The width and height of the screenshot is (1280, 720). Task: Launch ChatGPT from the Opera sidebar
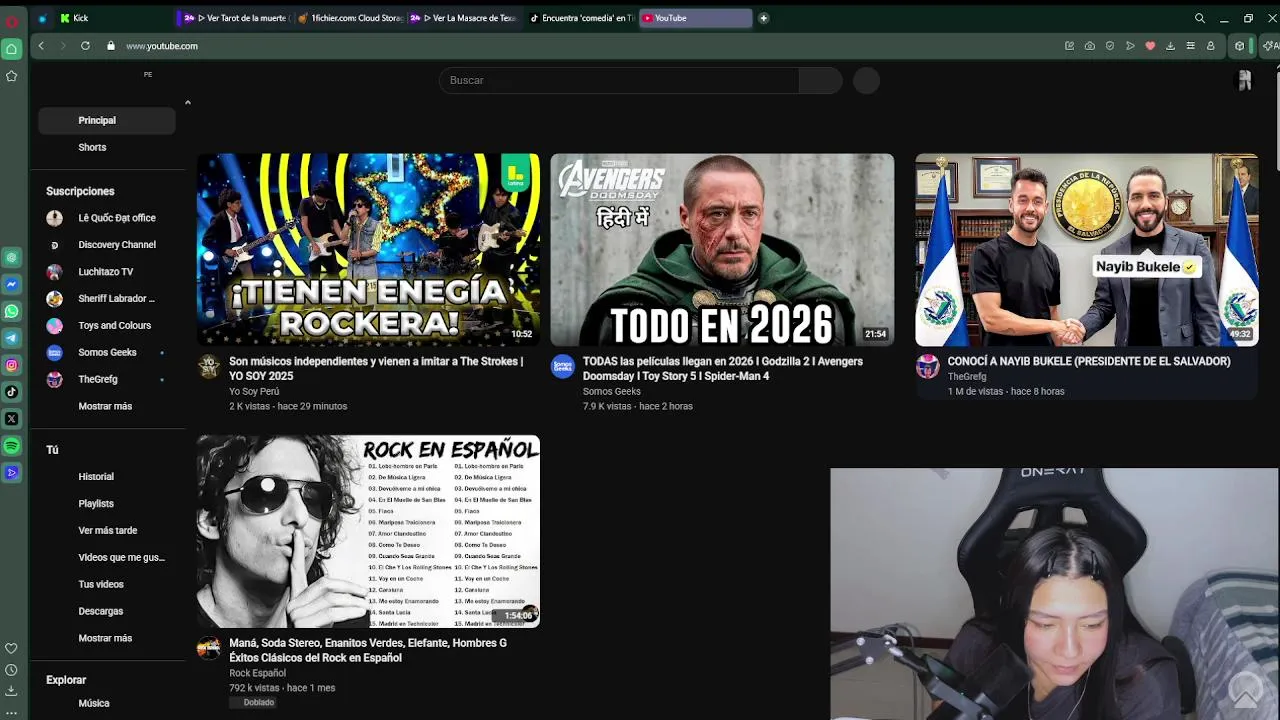coord(12,258)
